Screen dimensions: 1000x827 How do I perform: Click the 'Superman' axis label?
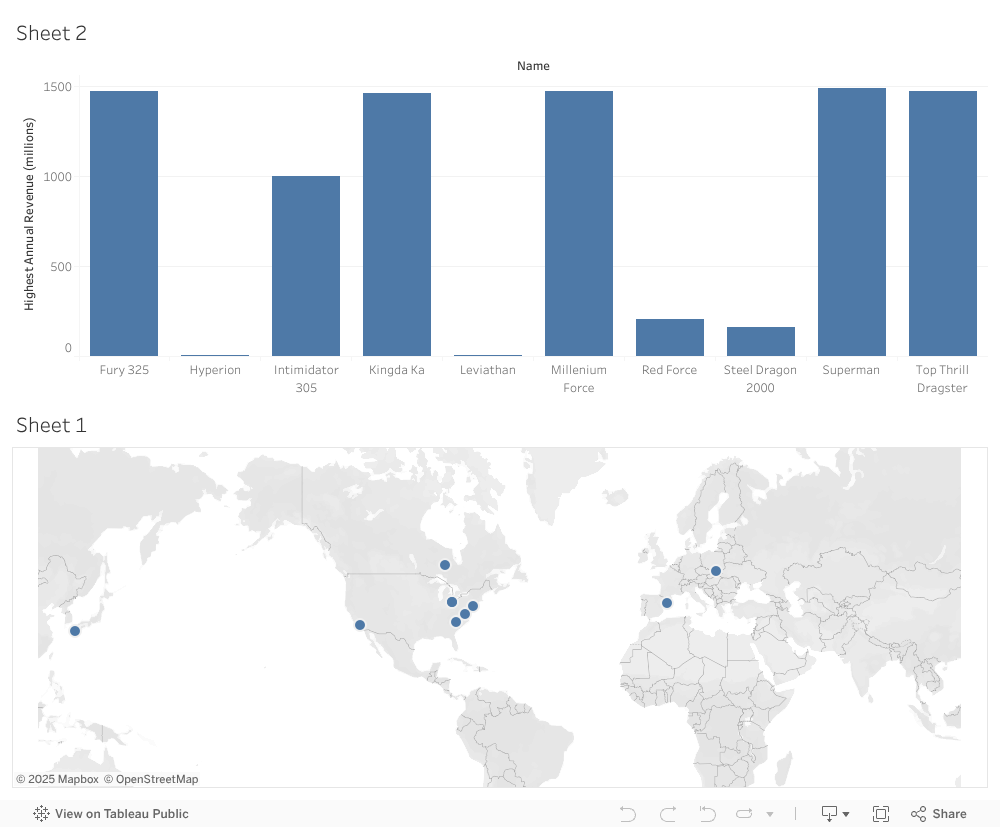(x=851, y=370)
